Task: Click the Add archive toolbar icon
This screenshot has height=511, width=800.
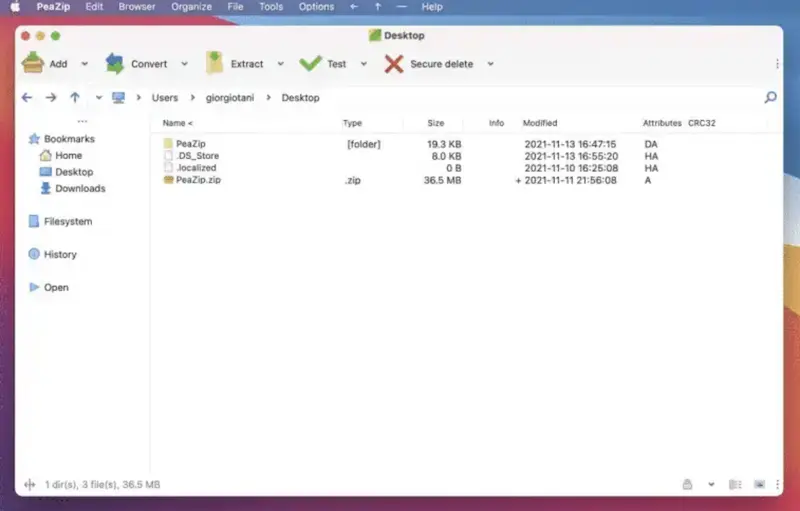Action: click(x=33, y=63)
